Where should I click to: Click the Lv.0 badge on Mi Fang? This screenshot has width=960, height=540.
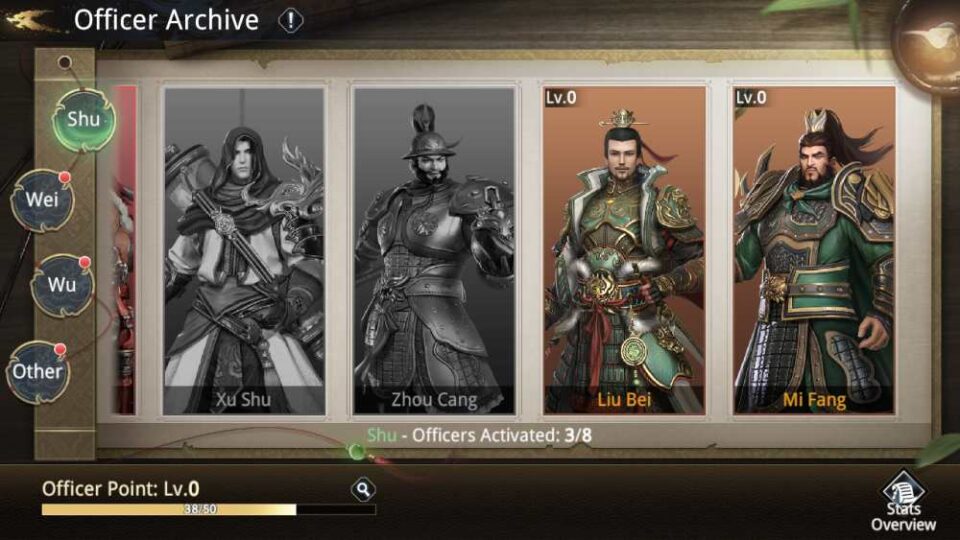(751, 97)
